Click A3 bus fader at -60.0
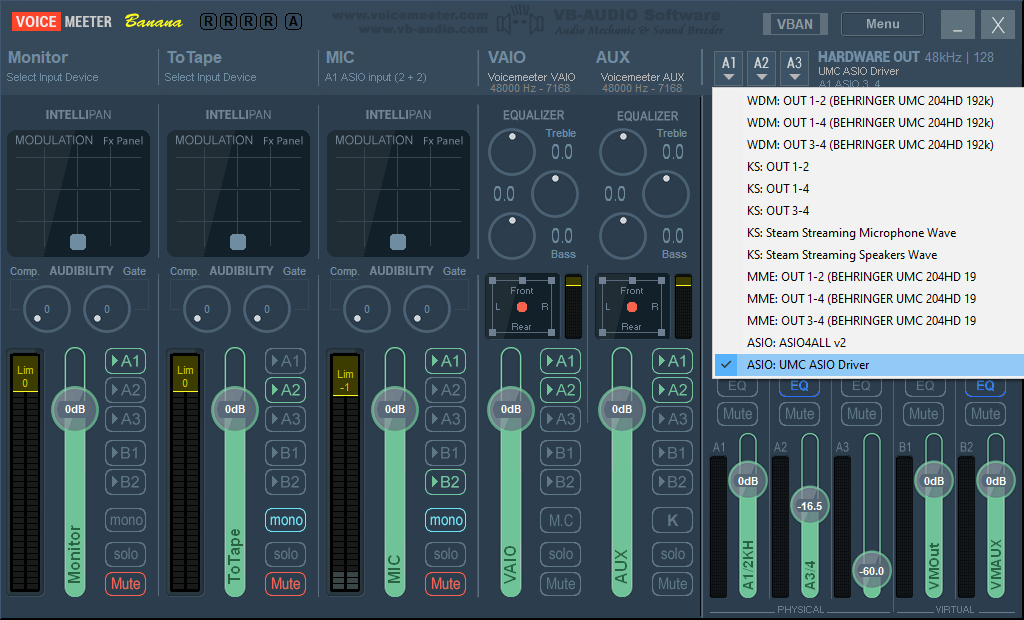Viewport: 1024px width, 620px height. 871,571
